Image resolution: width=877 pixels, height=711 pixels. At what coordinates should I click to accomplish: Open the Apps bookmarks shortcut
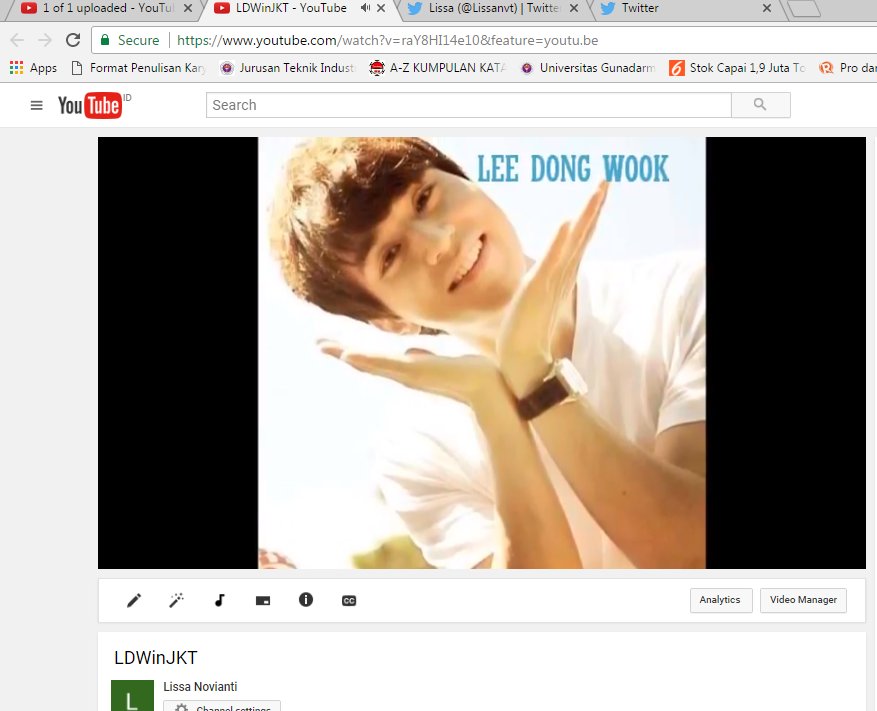[34, 68]
